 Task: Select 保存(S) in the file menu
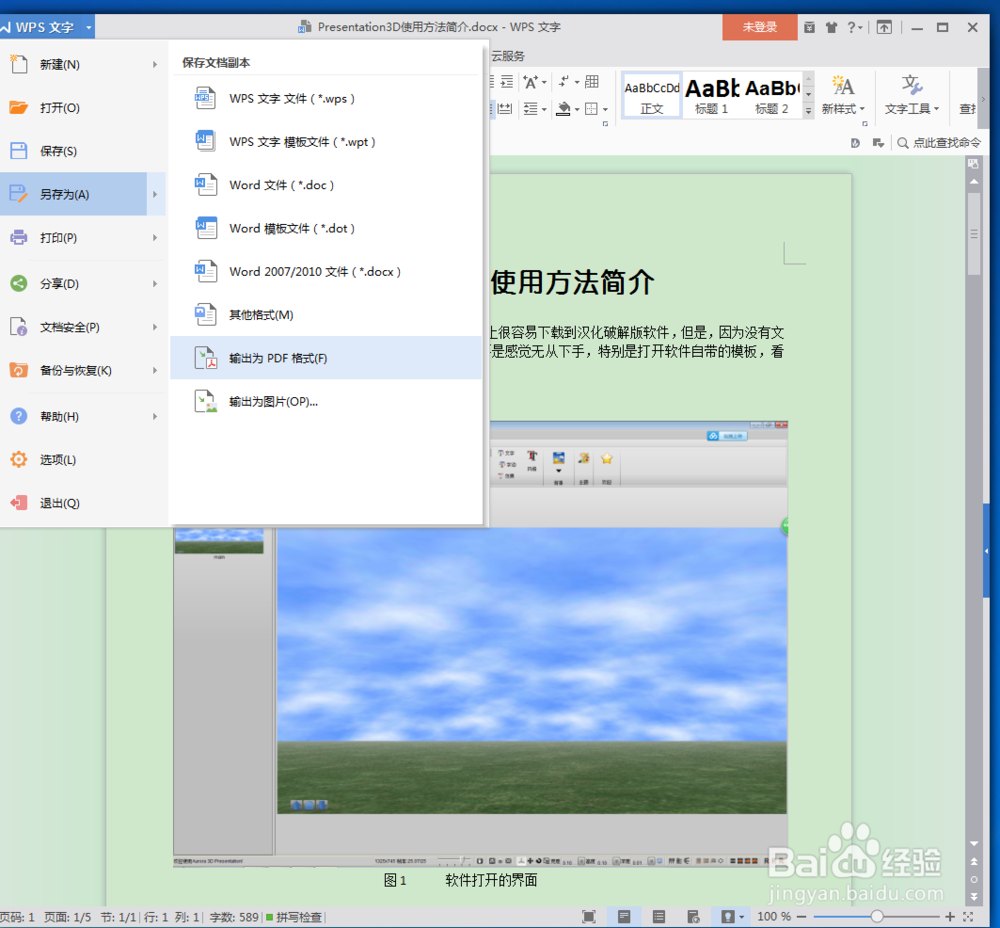[83, 151]
